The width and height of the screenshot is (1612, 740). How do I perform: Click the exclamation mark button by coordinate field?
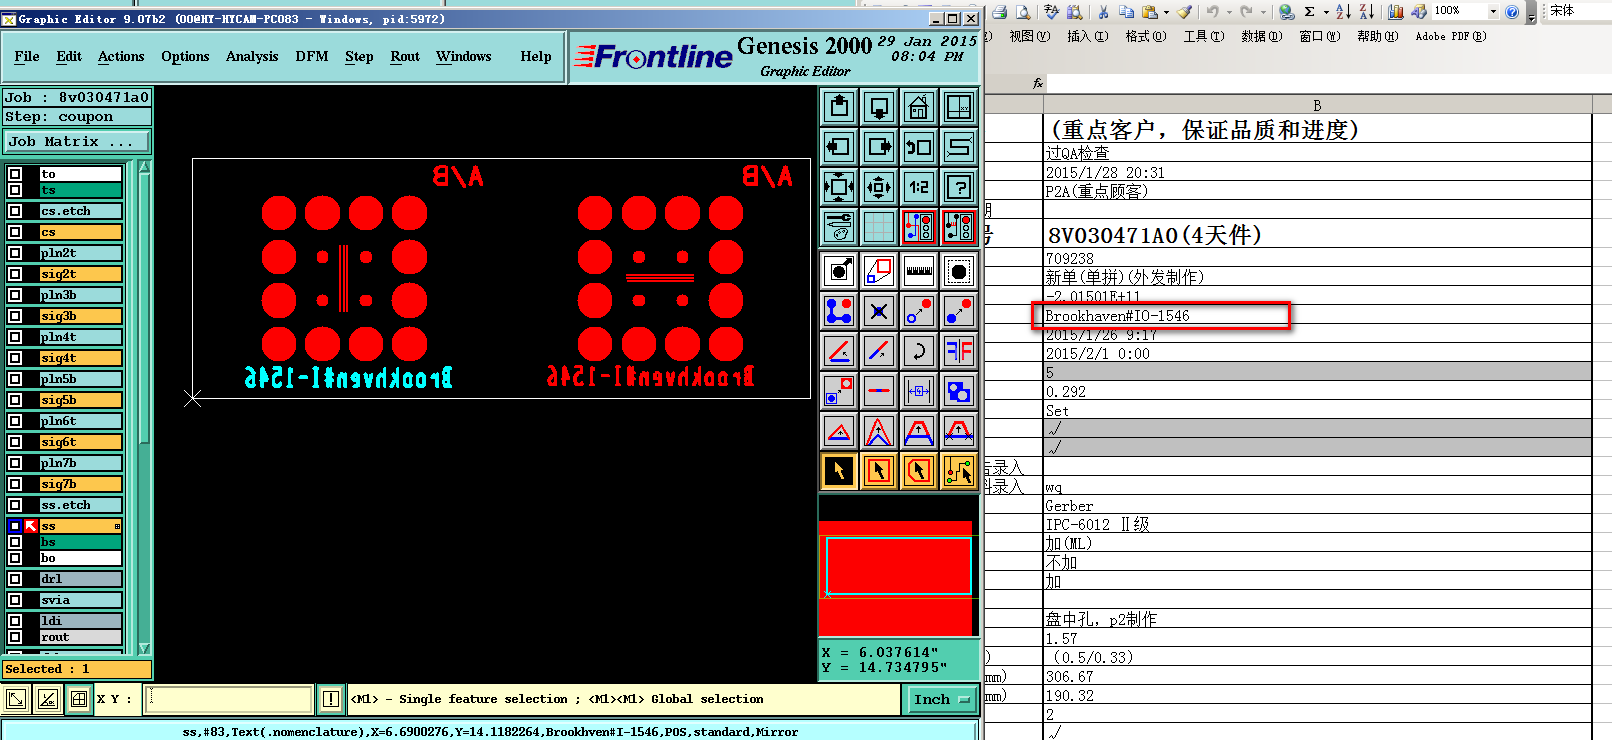point(331,699)
